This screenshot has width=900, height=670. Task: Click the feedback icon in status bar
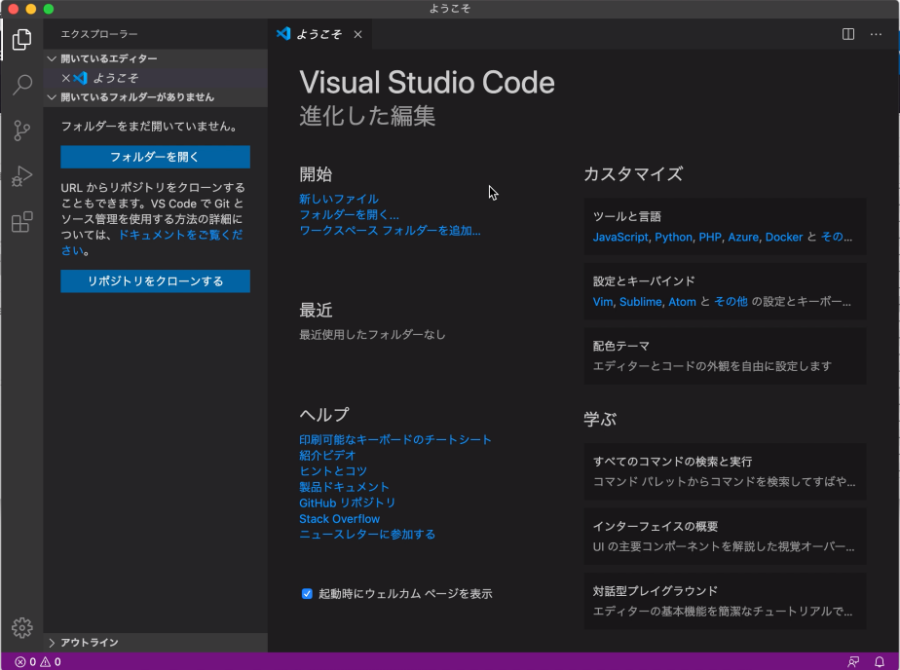coord(854,662)
